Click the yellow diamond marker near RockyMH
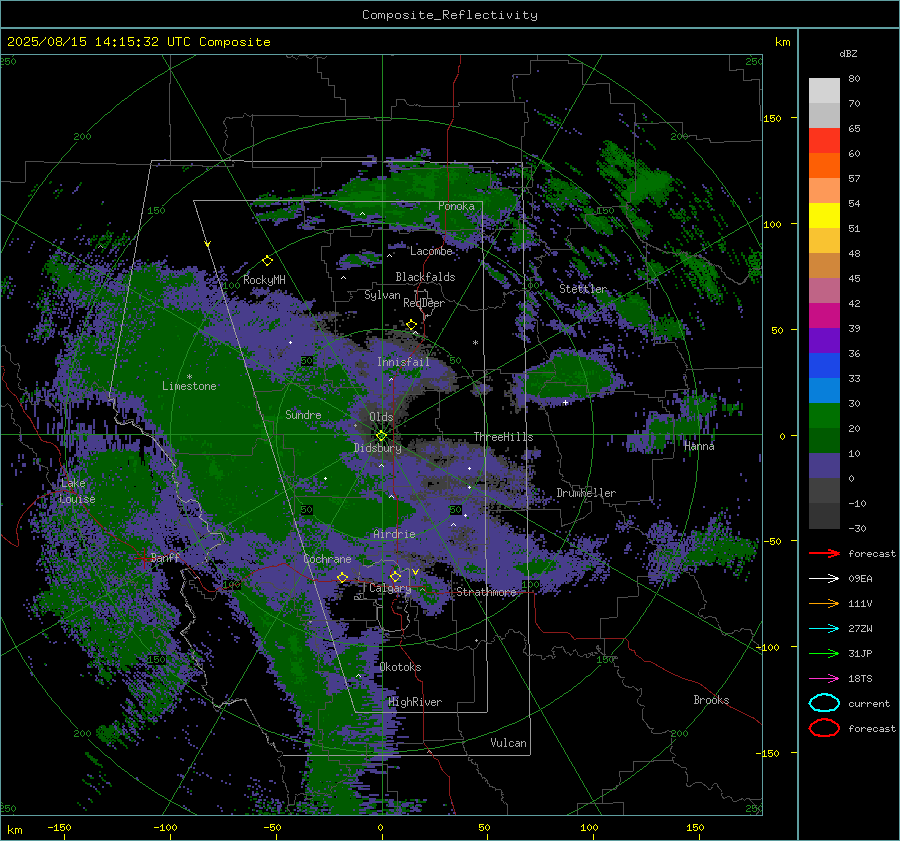This screenshot has height=841, width=900. 267,261
